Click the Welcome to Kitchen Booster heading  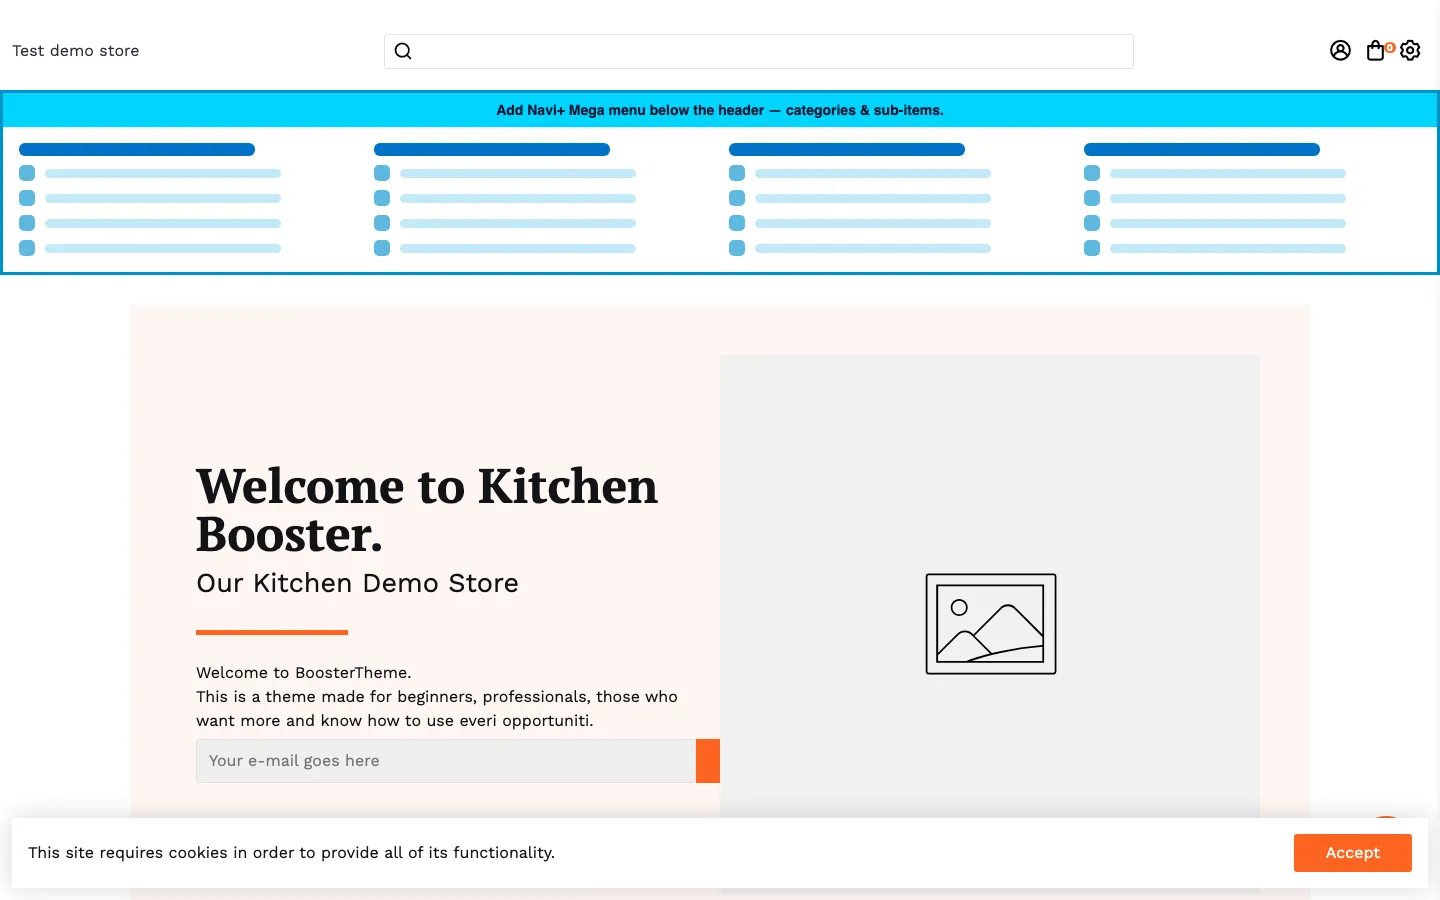(427, 510)
